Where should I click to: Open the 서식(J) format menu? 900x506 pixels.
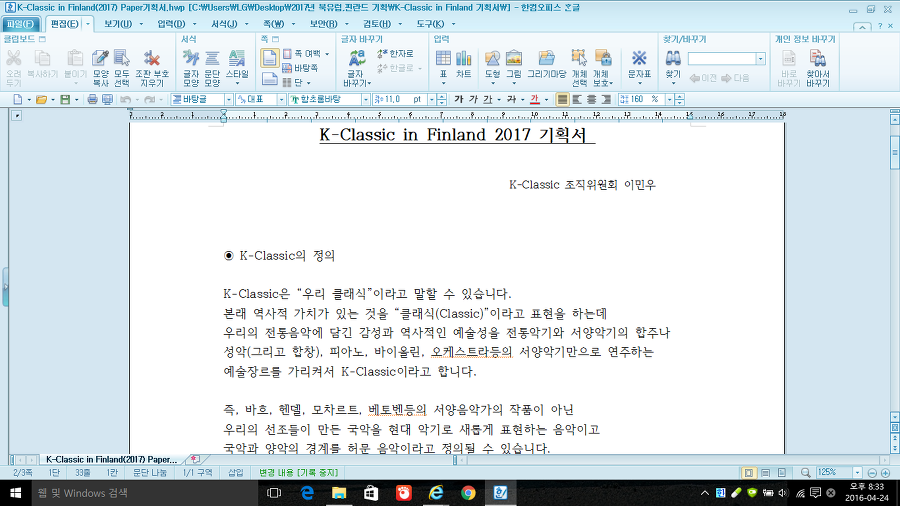(x=224, y=24)
